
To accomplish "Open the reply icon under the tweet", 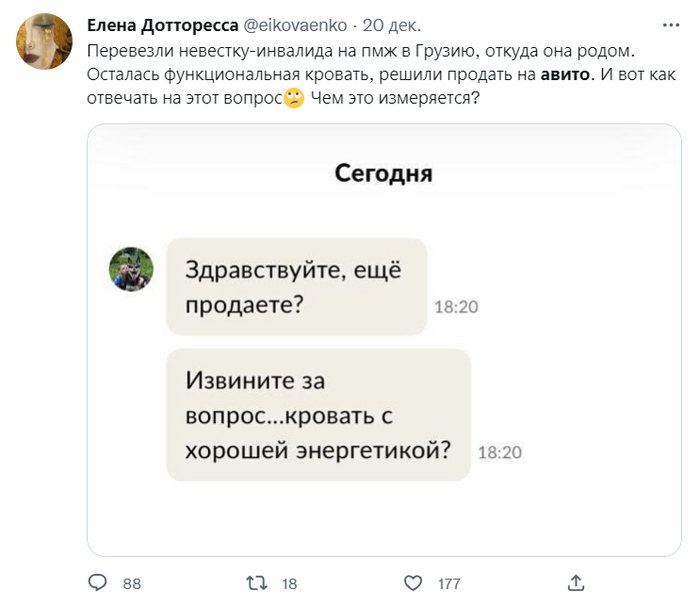I will [98, 582].
